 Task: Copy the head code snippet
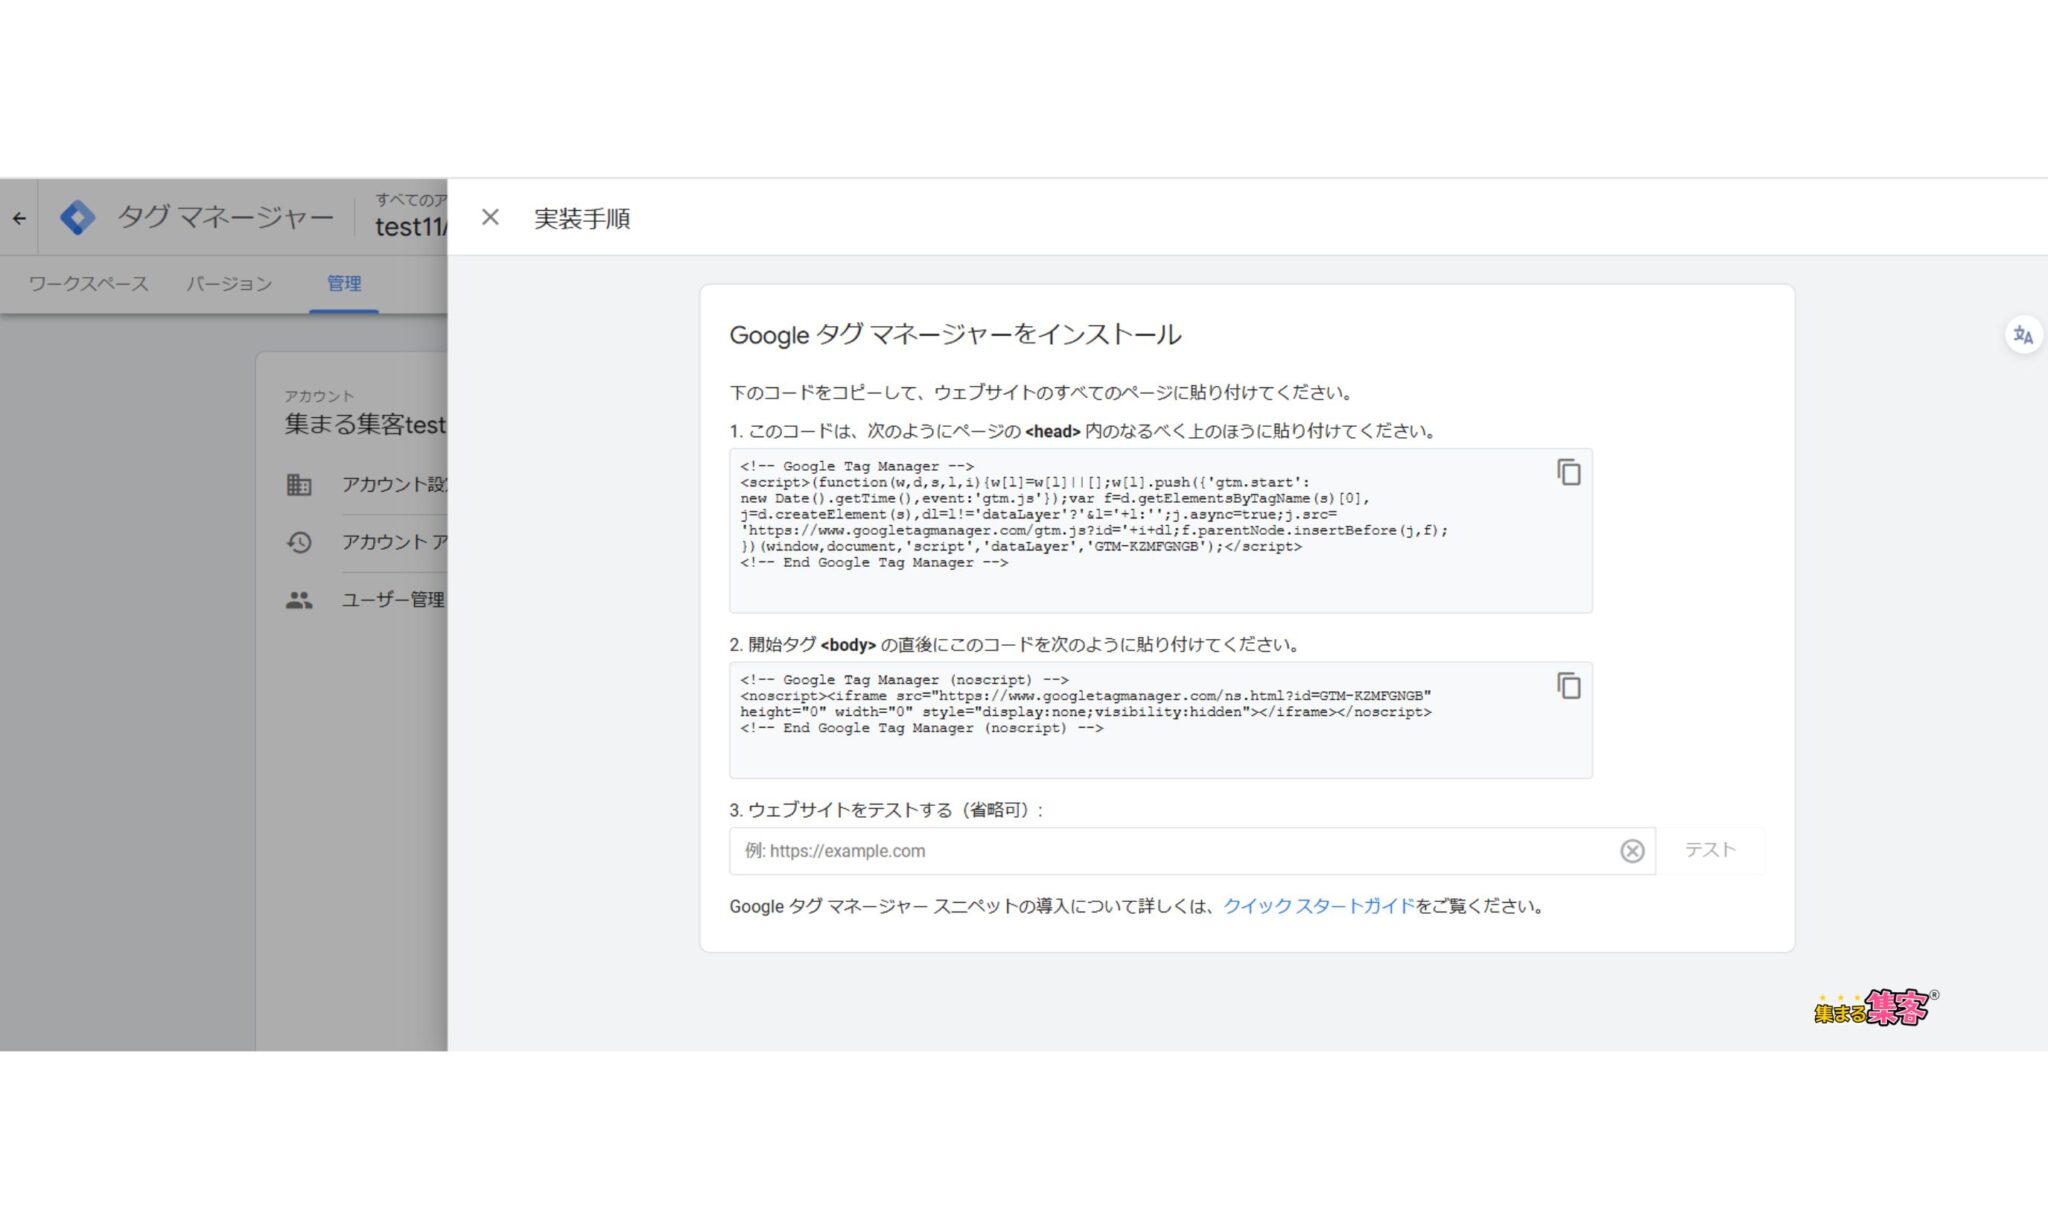(1568, 472)
